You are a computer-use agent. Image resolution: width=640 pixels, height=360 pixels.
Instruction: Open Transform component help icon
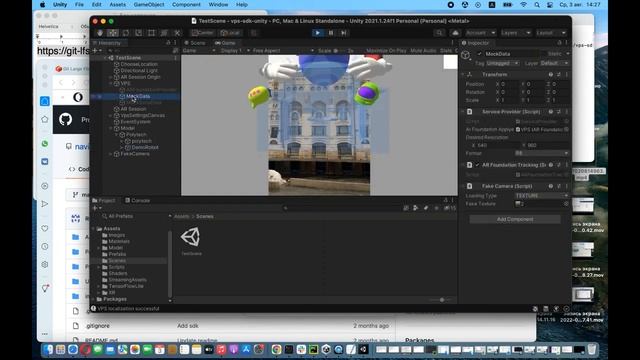click(551, 75)
